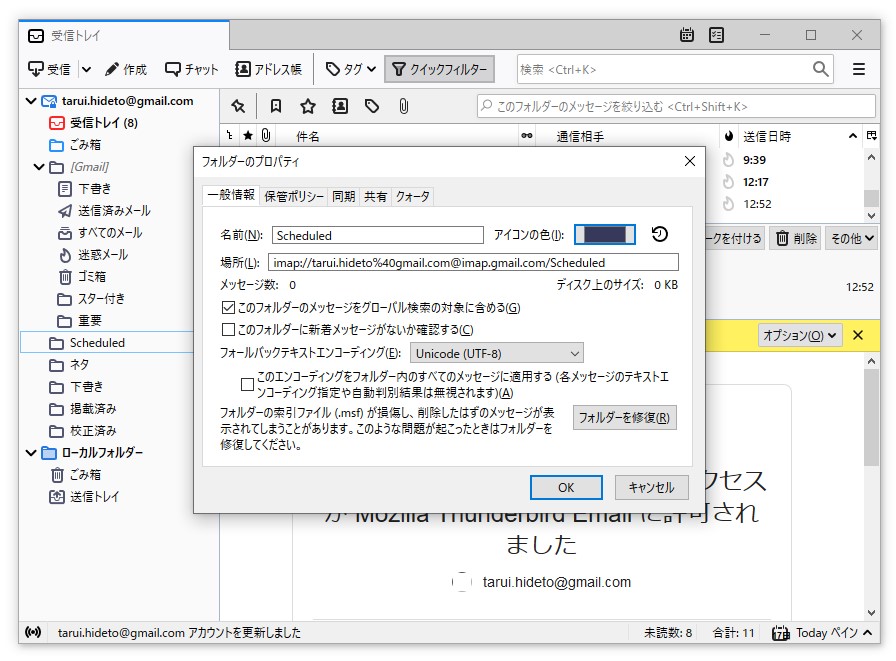
Task: Toggle the pin quick filter icon
Action: (x=238, y=106)
